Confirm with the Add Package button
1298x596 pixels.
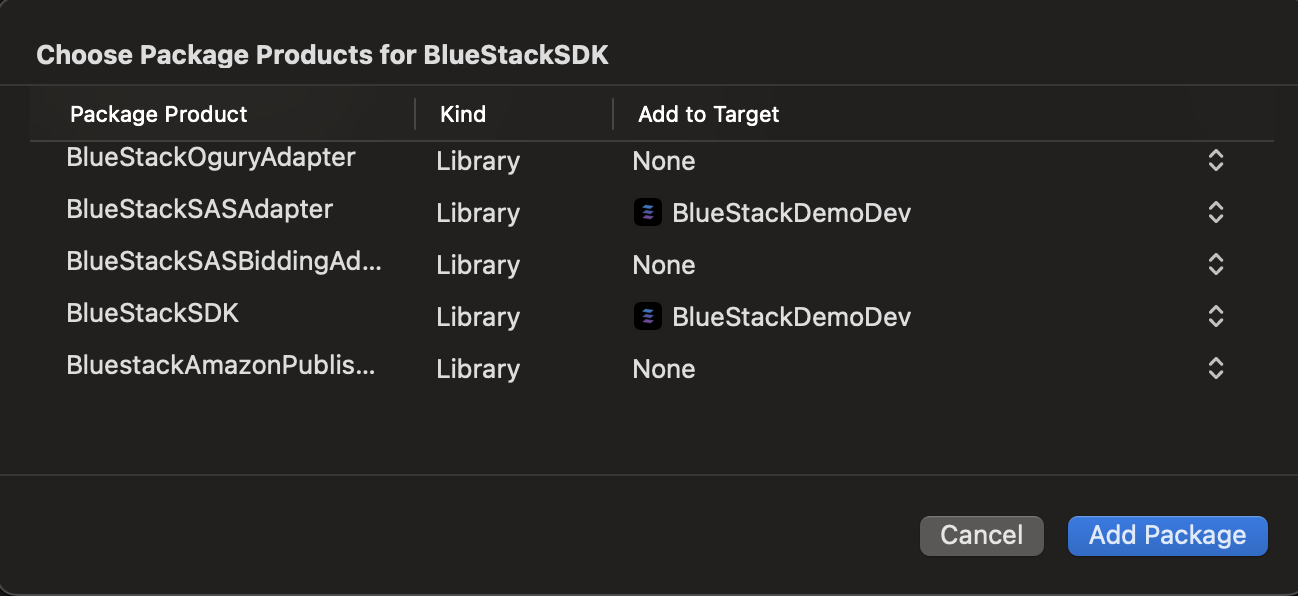click(x=1168, y=535)
